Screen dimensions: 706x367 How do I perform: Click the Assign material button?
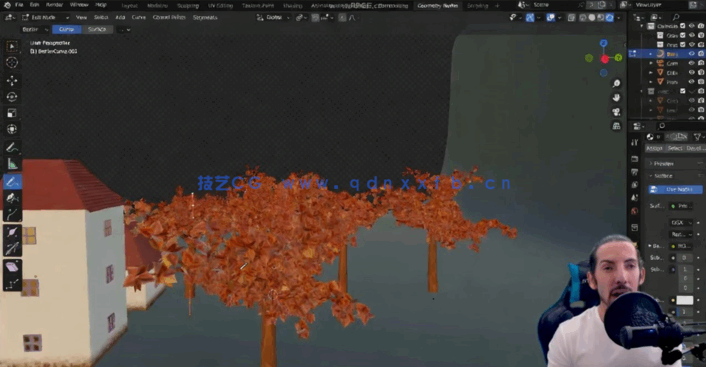click(654, 149)
